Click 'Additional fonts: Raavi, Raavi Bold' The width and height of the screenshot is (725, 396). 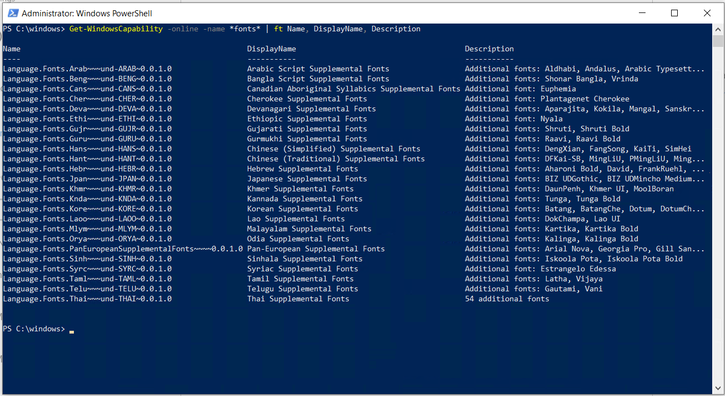[543, 139]
